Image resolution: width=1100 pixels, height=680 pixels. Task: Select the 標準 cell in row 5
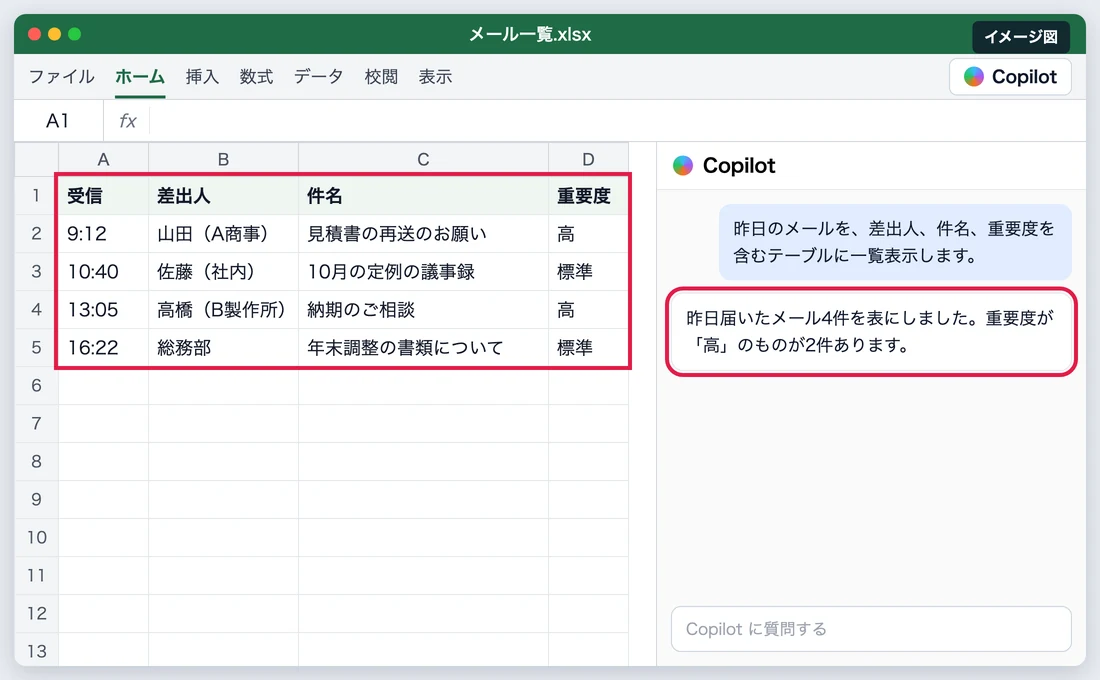[588, 347]
